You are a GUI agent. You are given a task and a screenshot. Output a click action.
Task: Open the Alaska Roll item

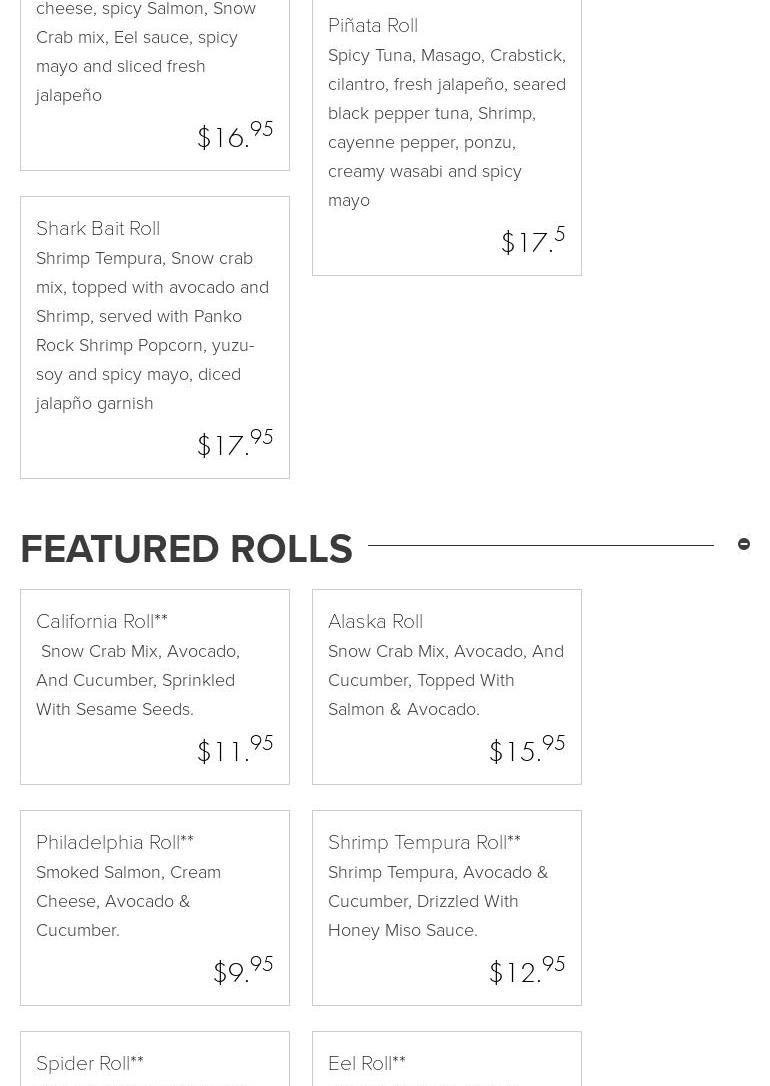(375, 622)
